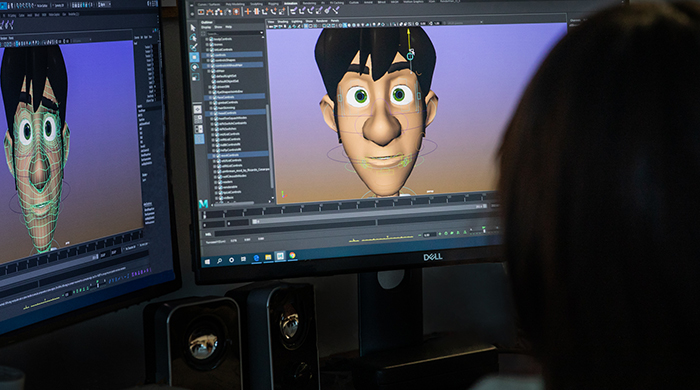The image size is (700, 390).
Task: Open the viewport's Shading menu
Action: 283,21
